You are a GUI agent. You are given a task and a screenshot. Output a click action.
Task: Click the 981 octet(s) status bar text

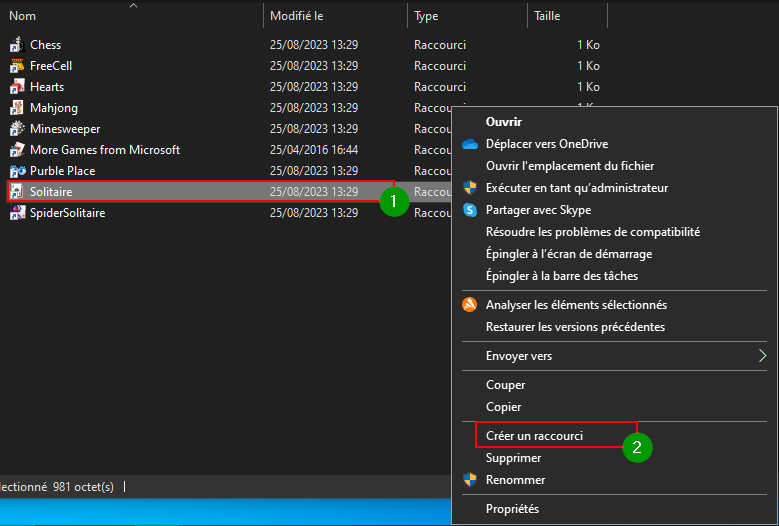[x=83, y=487]
